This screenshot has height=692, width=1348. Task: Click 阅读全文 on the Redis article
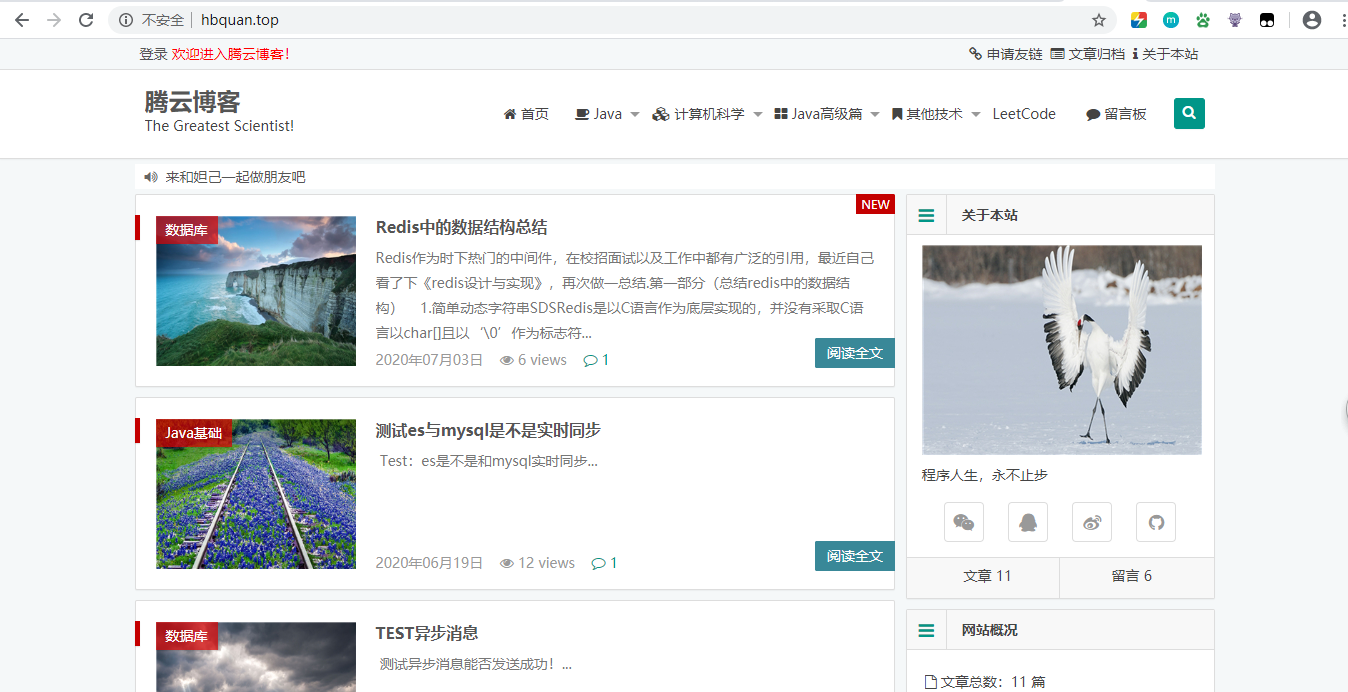coord(854,353)
